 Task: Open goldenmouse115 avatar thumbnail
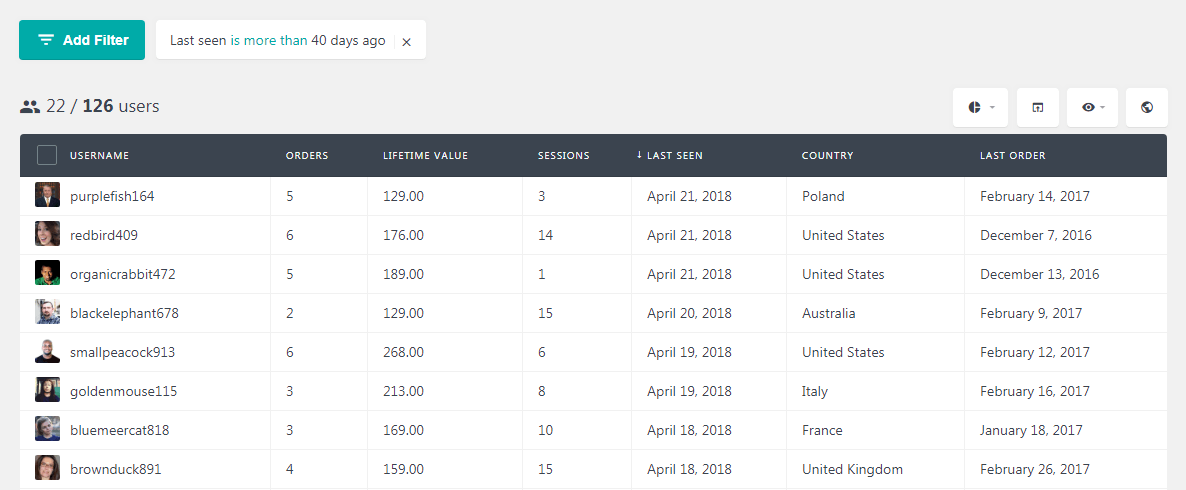tap(48, 390)
